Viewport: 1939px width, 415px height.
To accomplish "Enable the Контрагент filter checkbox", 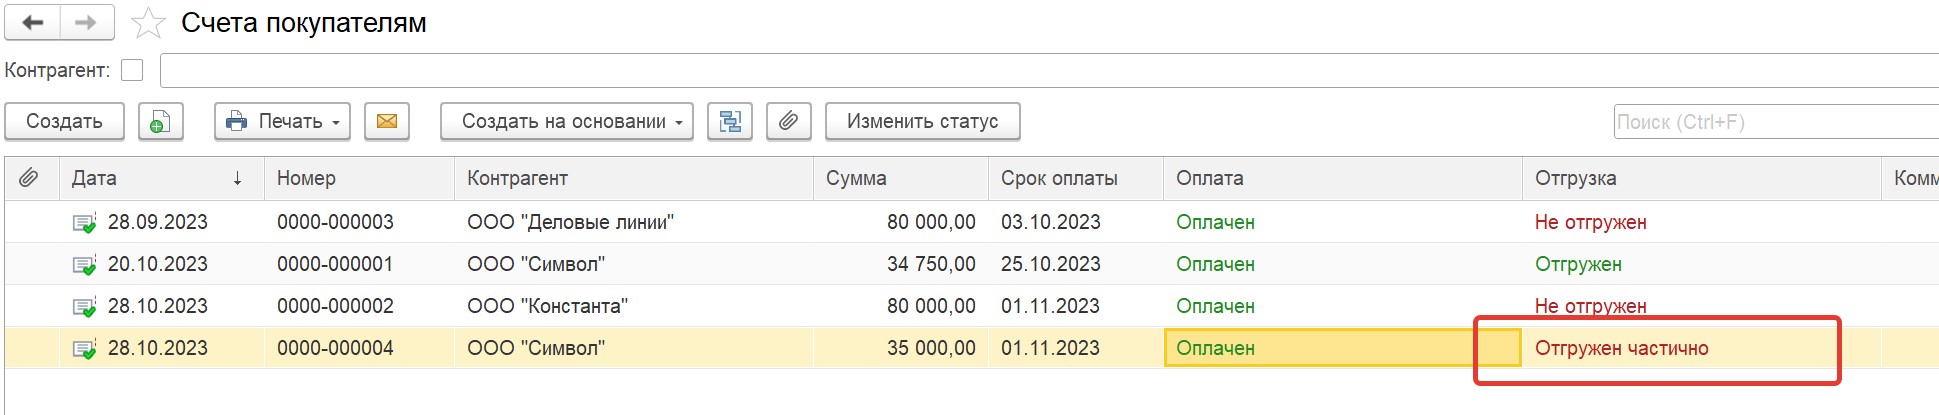I will [132, 70].
